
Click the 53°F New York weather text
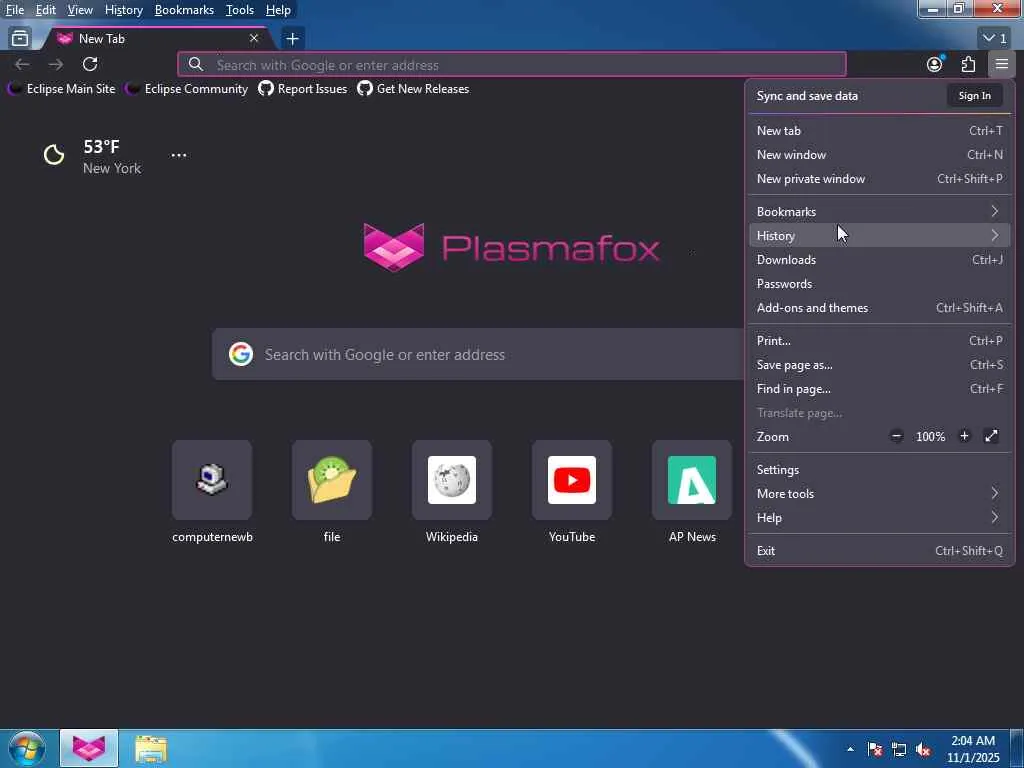coord(112,157)
